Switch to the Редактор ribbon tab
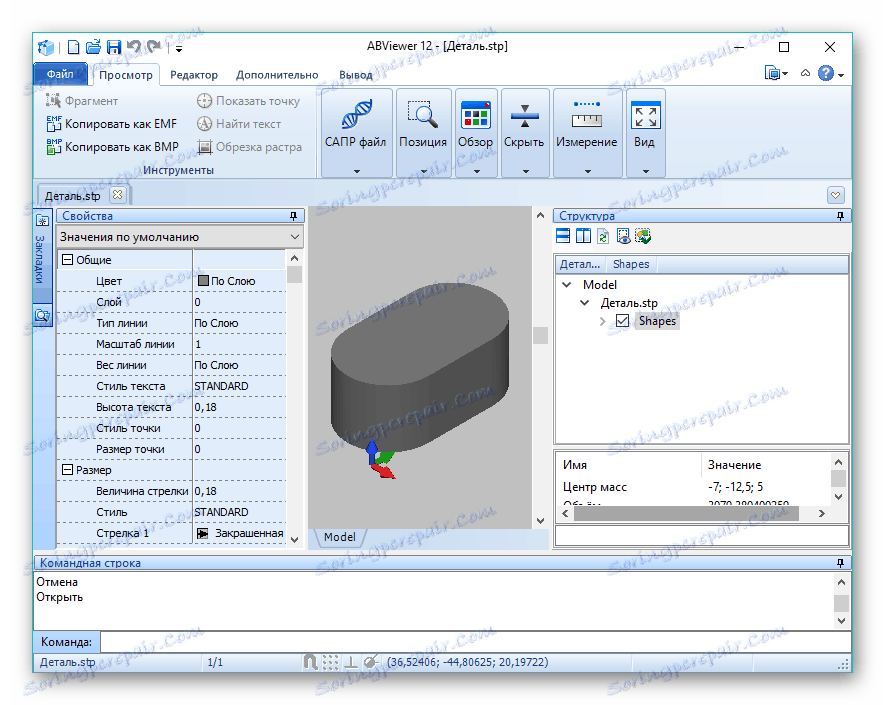The width and height of the screenshot is (885, 705). [x=194, y=75]
